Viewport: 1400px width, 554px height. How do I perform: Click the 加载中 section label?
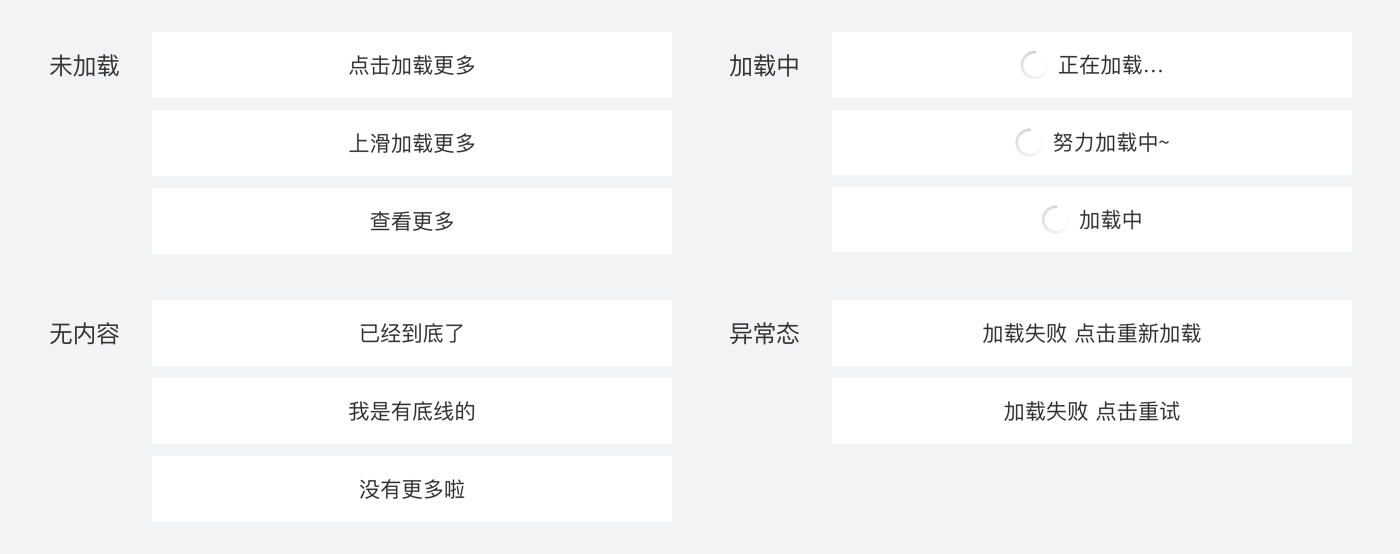pyautogui.click(x=764, y=66)
